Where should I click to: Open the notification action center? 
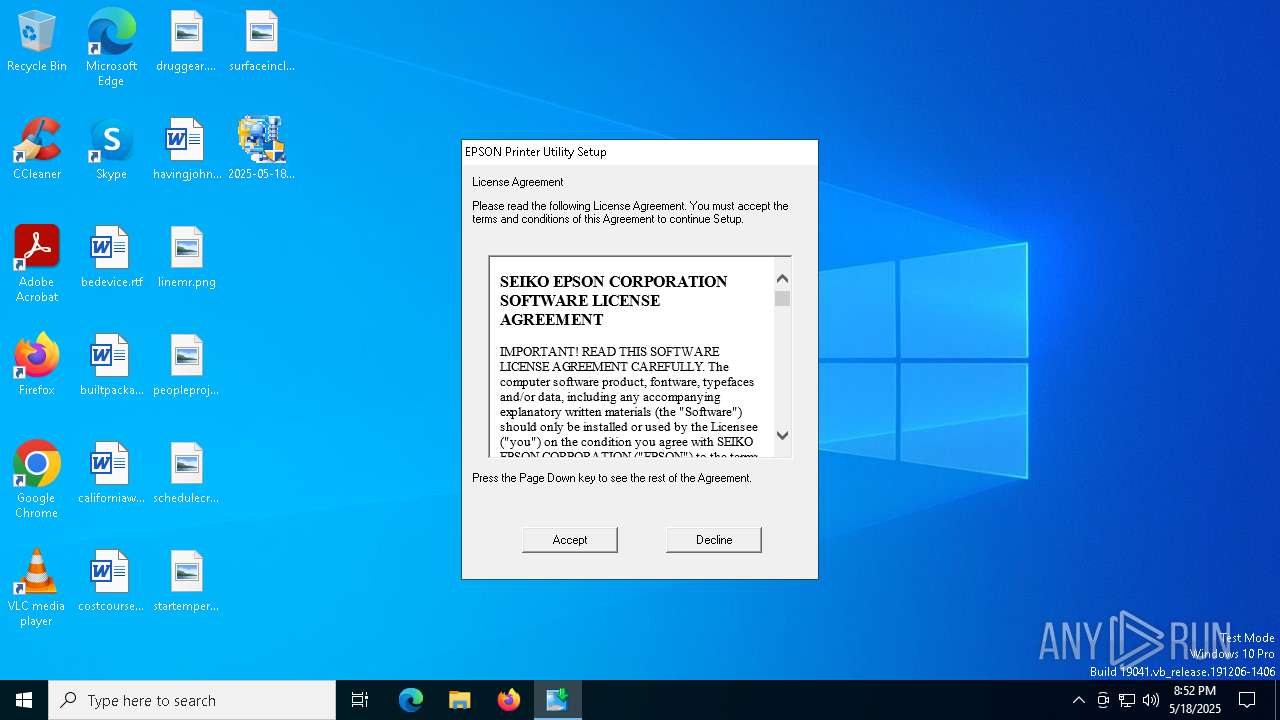pos(1247,700)
